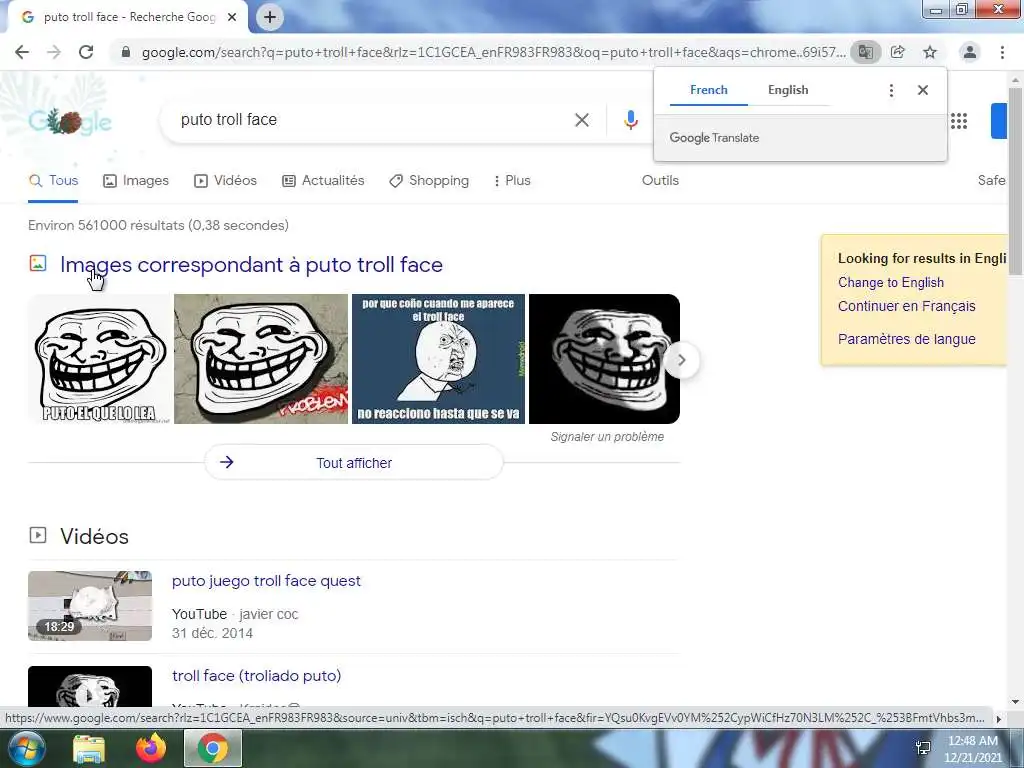1024x768 pixels.
Task: Switch to the Images search tab
Action: click(136, 181)
